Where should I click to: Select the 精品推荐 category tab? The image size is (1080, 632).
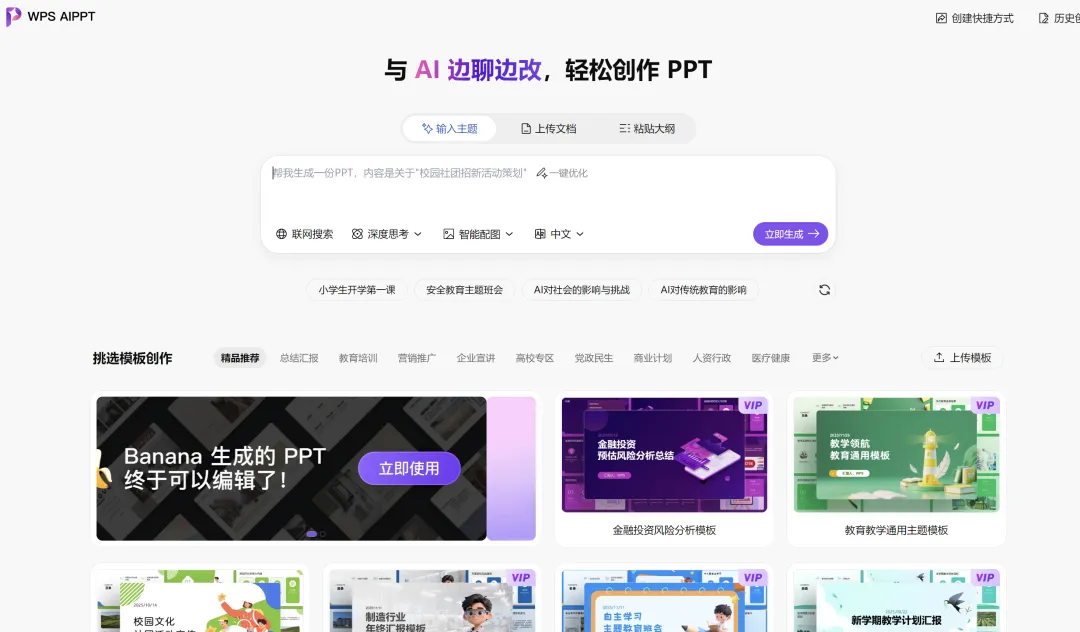tap(240, 358)
